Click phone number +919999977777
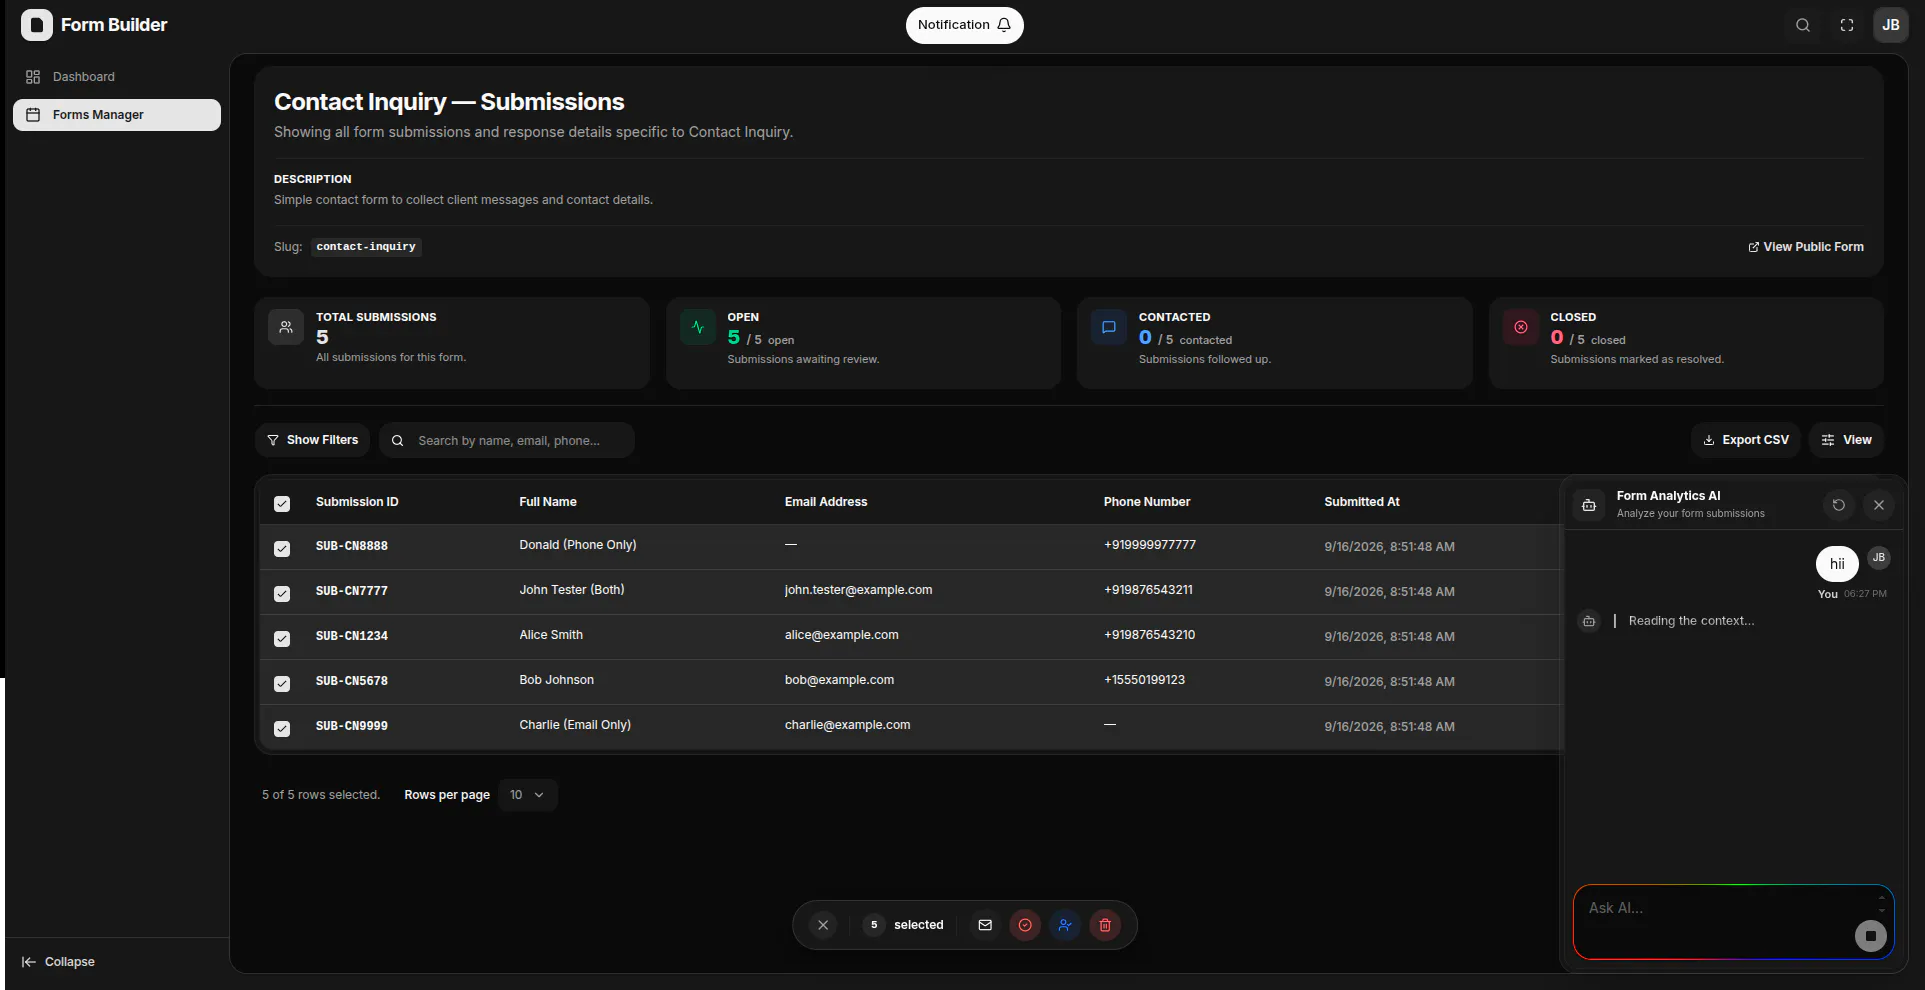The image size is (1925, 990). coord(1150,545)
